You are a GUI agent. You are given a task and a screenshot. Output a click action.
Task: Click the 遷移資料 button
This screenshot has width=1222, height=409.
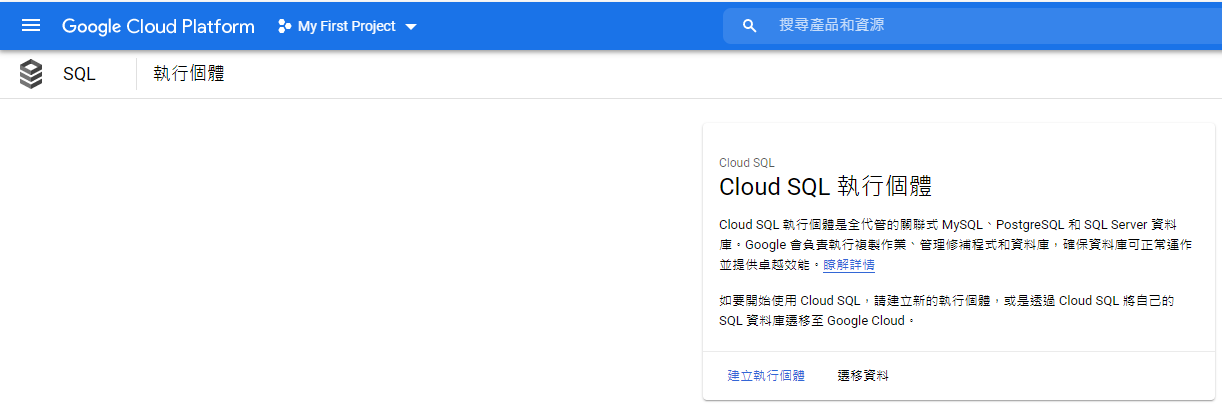click(x=863, y=376)
